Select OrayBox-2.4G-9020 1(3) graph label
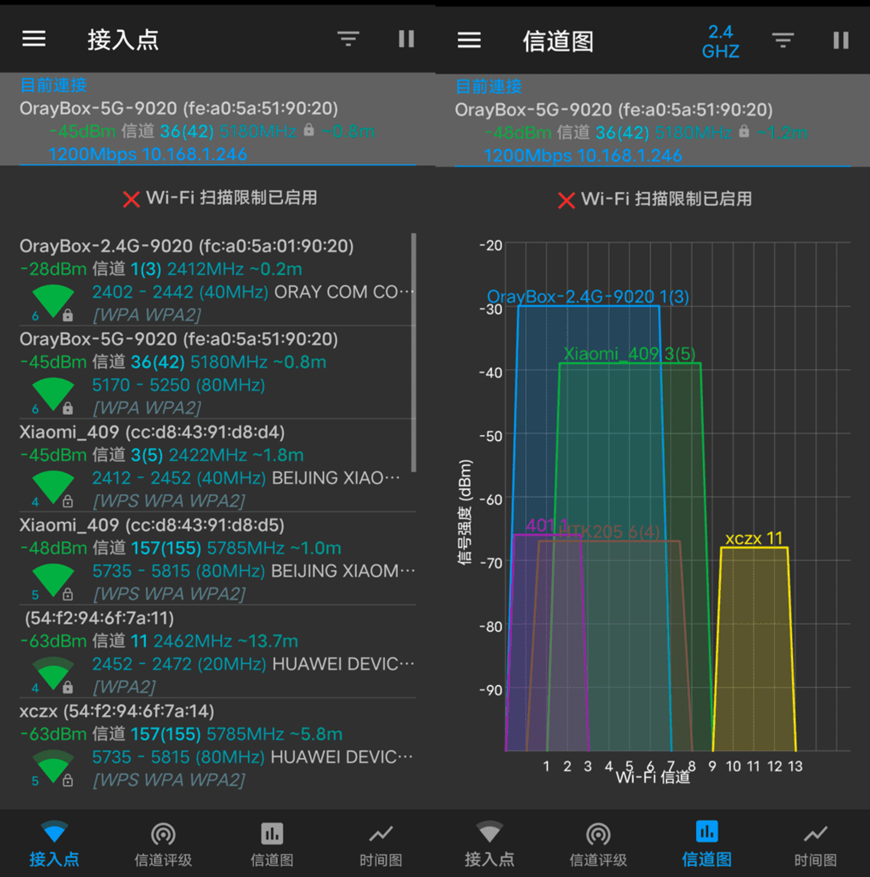Image resolution: width=870 pixels, height=877 pixels. 588,296
